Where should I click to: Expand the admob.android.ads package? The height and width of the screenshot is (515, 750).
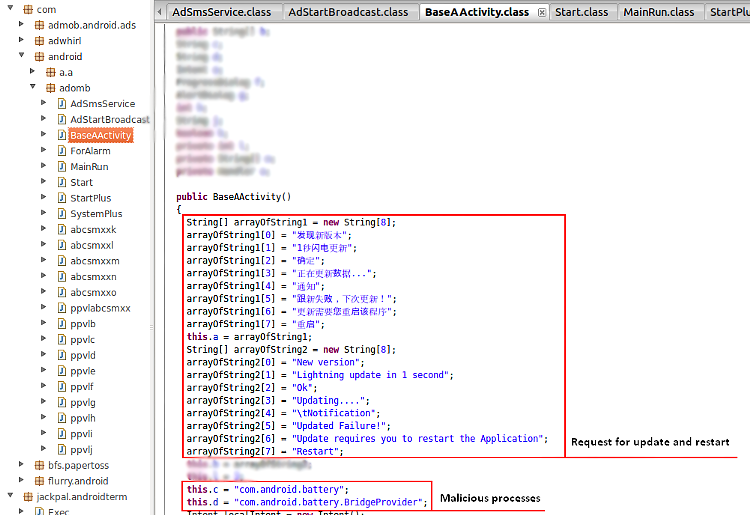[x=22, y=25]
